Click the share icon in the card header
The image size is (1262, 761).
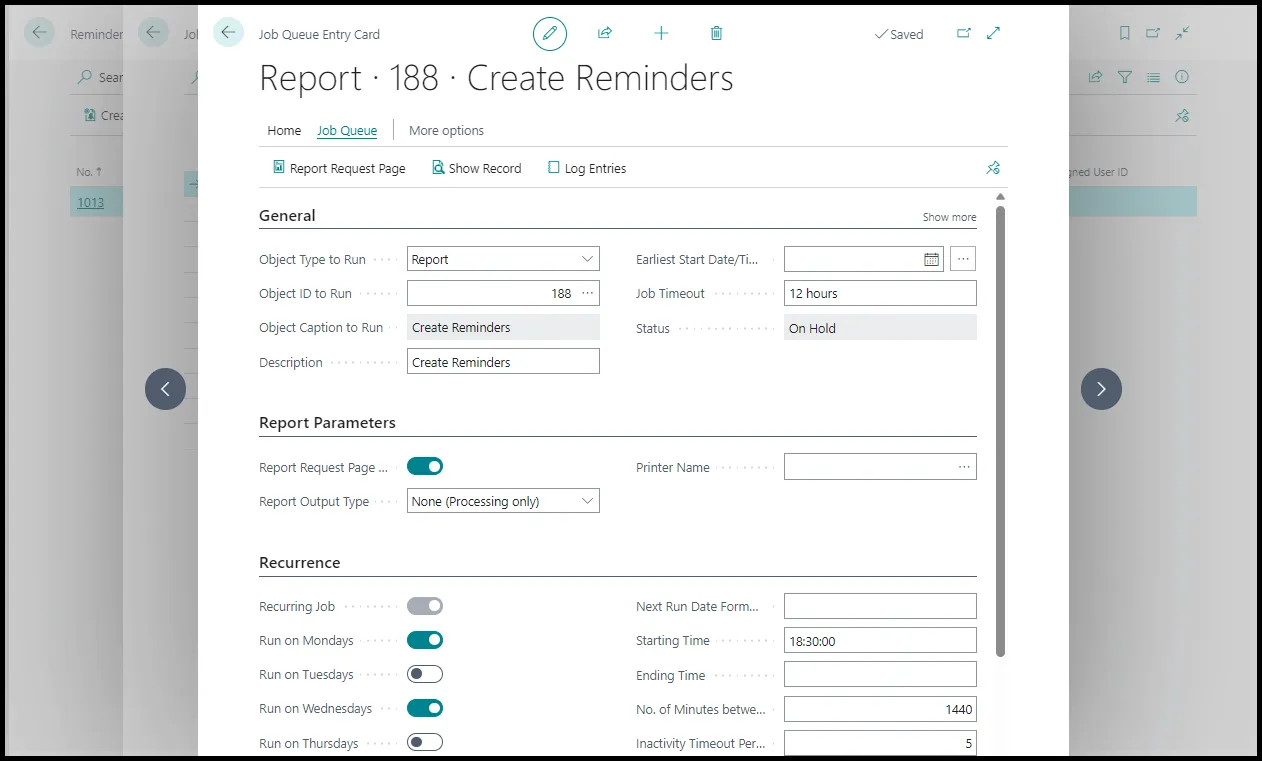click(605, 33)
